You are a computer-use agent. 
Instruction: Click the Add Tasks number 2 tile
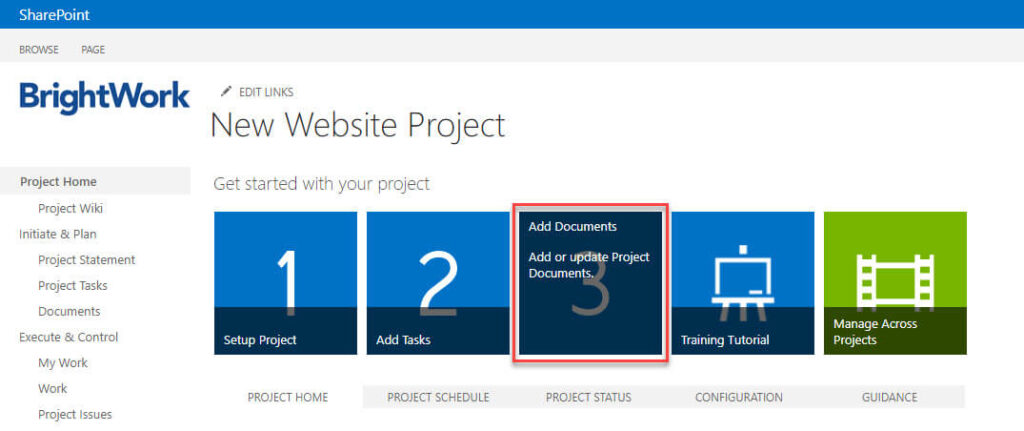tap(437, 283)
